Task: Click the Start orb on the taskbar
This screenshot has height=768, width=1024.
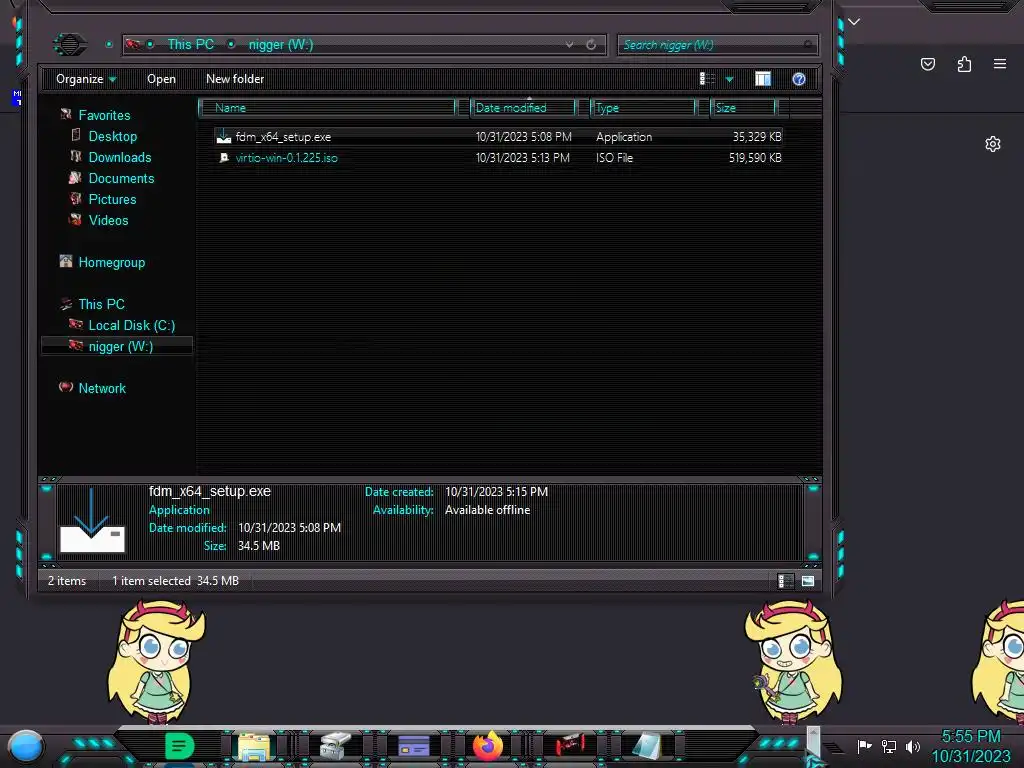Action: pyautogui.click(x=26, y=746)
